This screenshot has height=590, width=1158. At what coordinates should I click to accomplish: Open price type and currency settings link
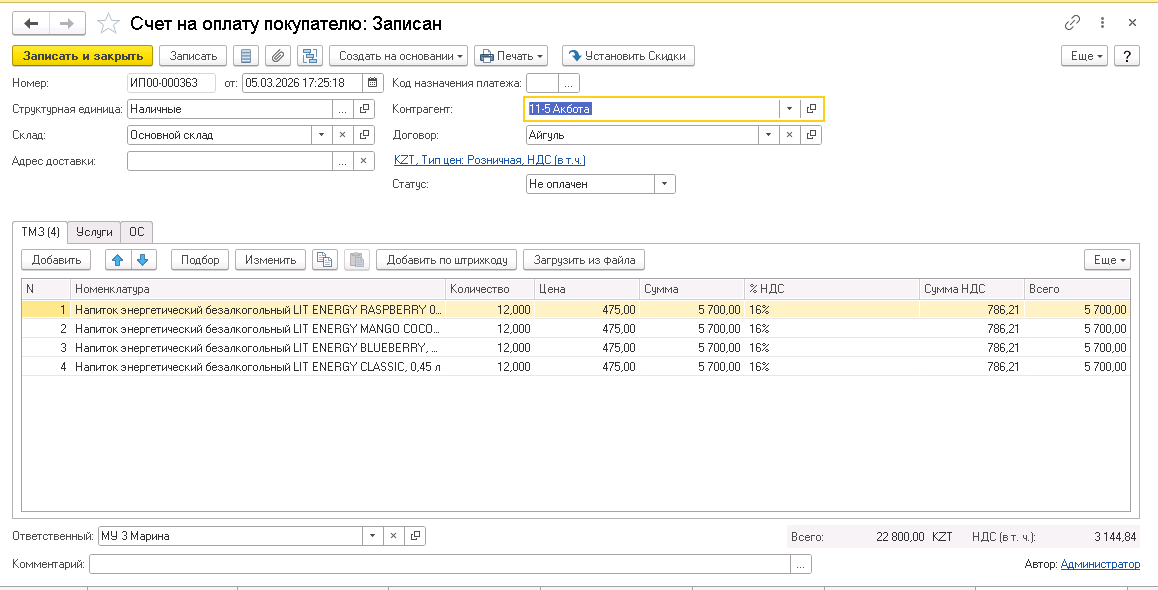(x=489, y=160)
